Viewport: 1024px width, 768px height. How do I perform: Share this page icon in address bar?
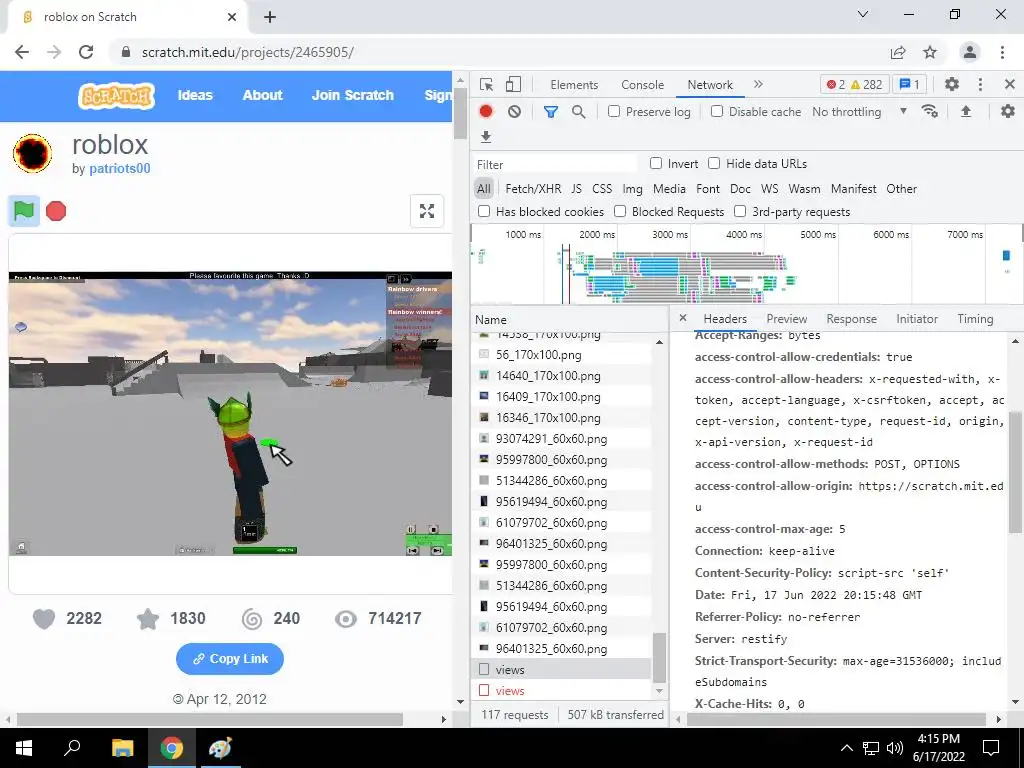pyautogui.click(x=898, y=52)
